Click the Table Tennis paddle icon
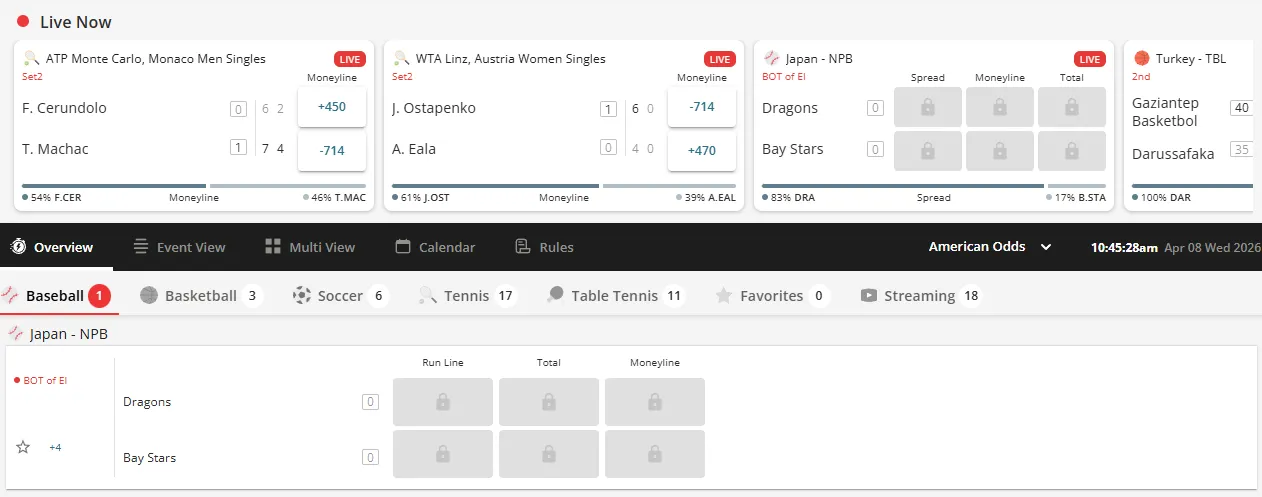Image resolution: width=1262 pixels, height=497 pixels. point(555,296)
